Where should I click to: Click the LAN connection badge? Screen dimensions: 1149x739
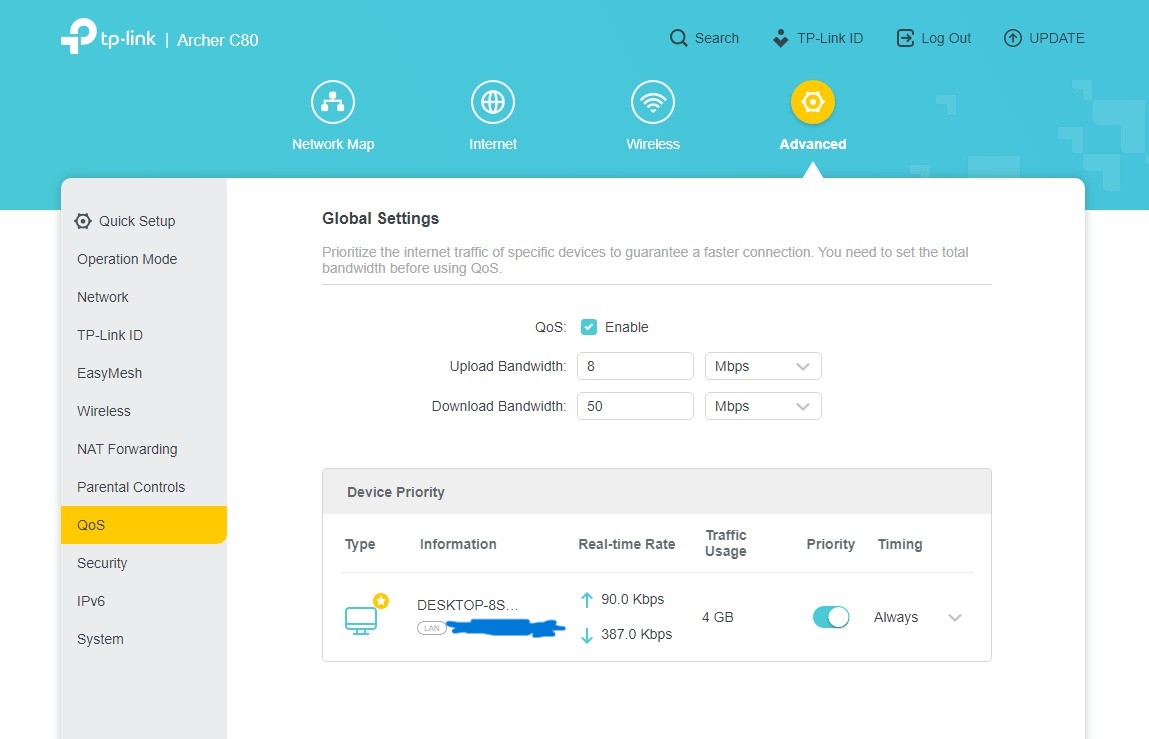[432, 628]
